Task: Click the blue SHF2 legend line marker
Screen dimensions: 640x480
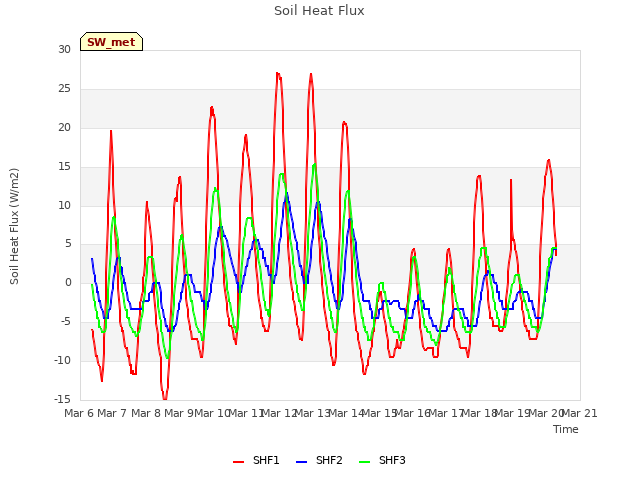Action: point(301,462)
